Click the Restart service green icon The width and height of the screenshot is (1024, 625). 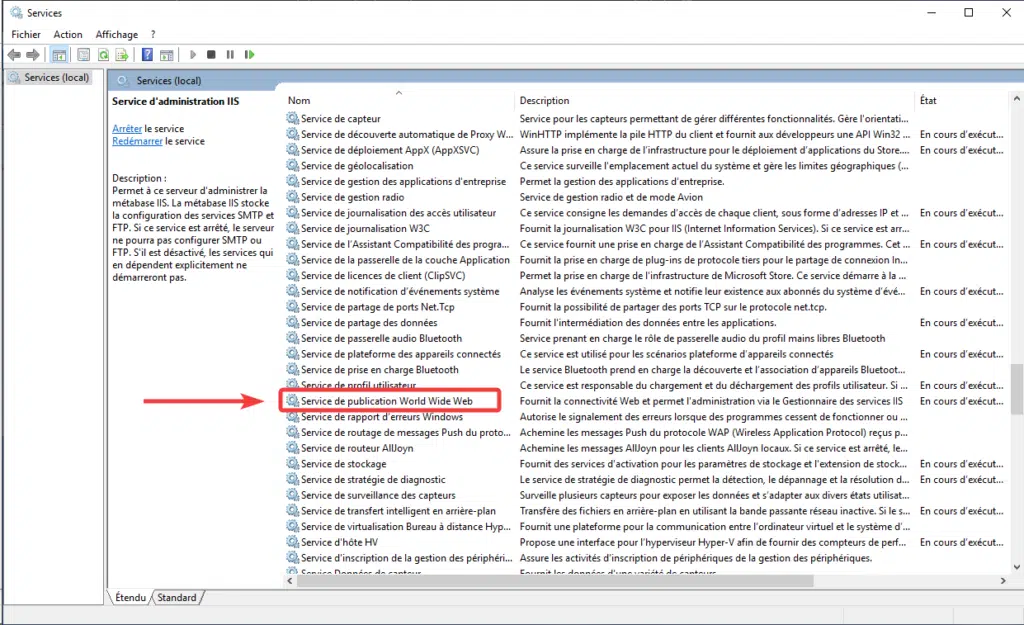pyautogui.click(x=249, y=55)
